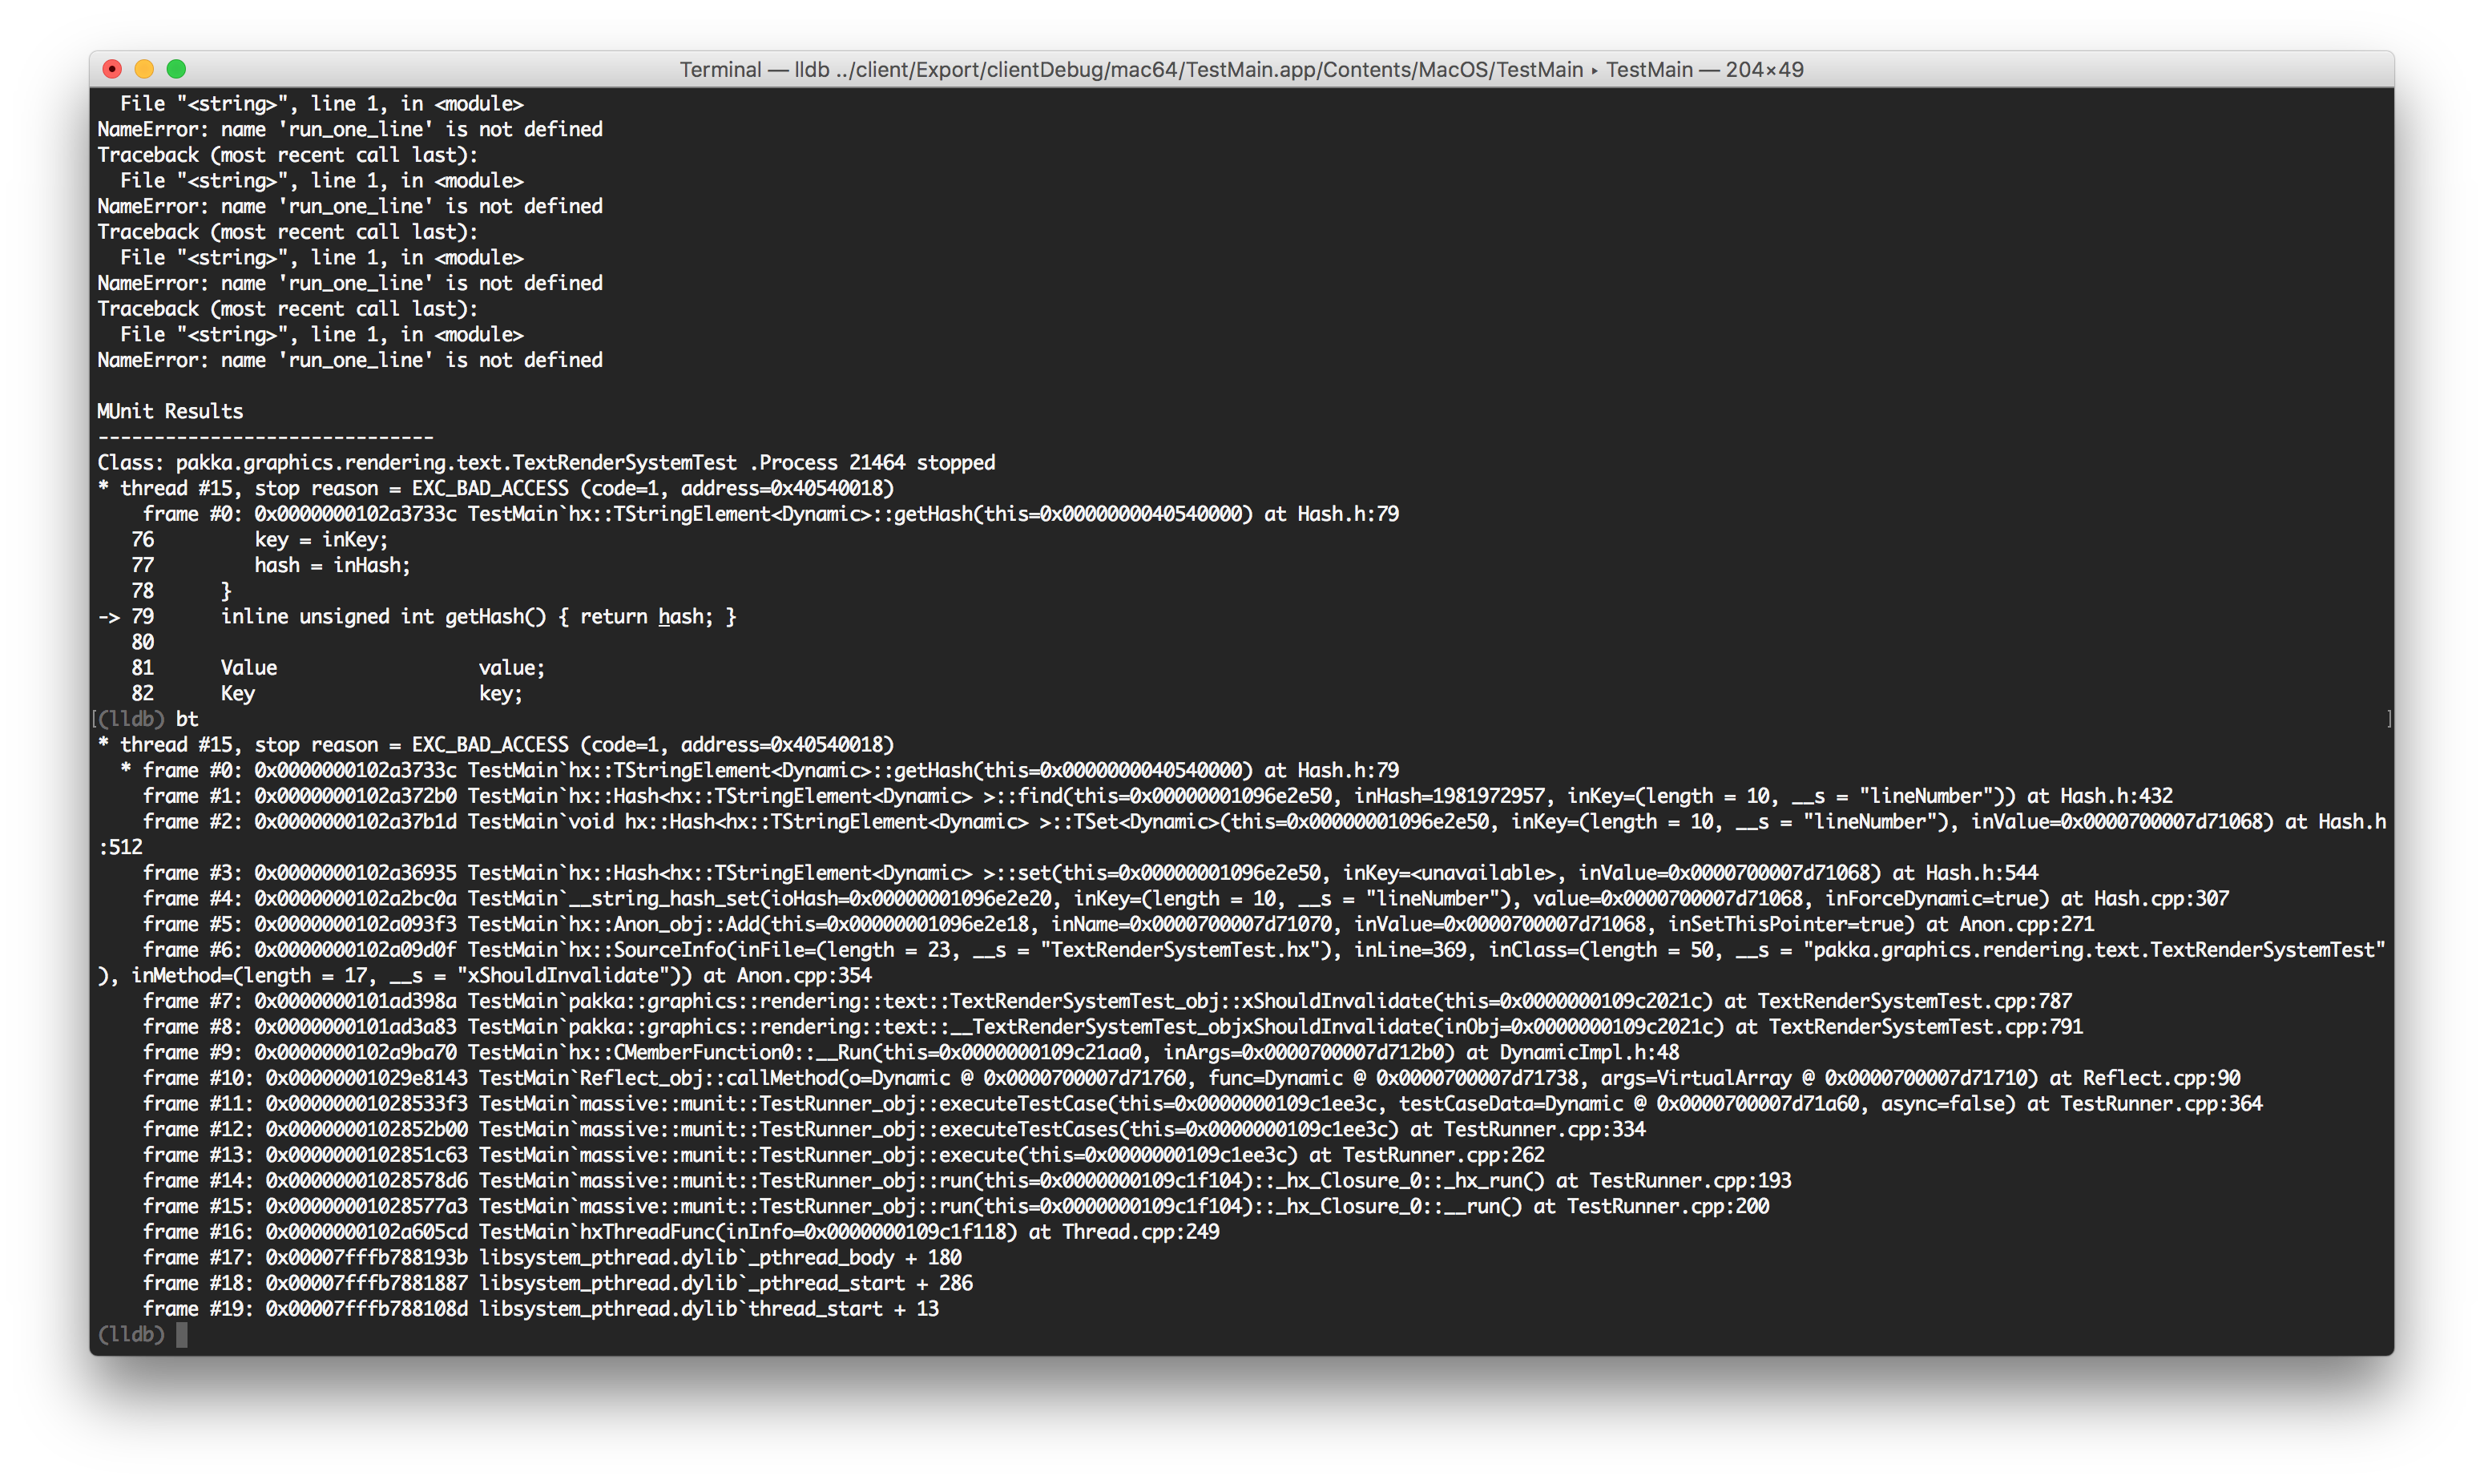Click the Terminal window title bar path

pyautogui.click(x=1240, y=69)
